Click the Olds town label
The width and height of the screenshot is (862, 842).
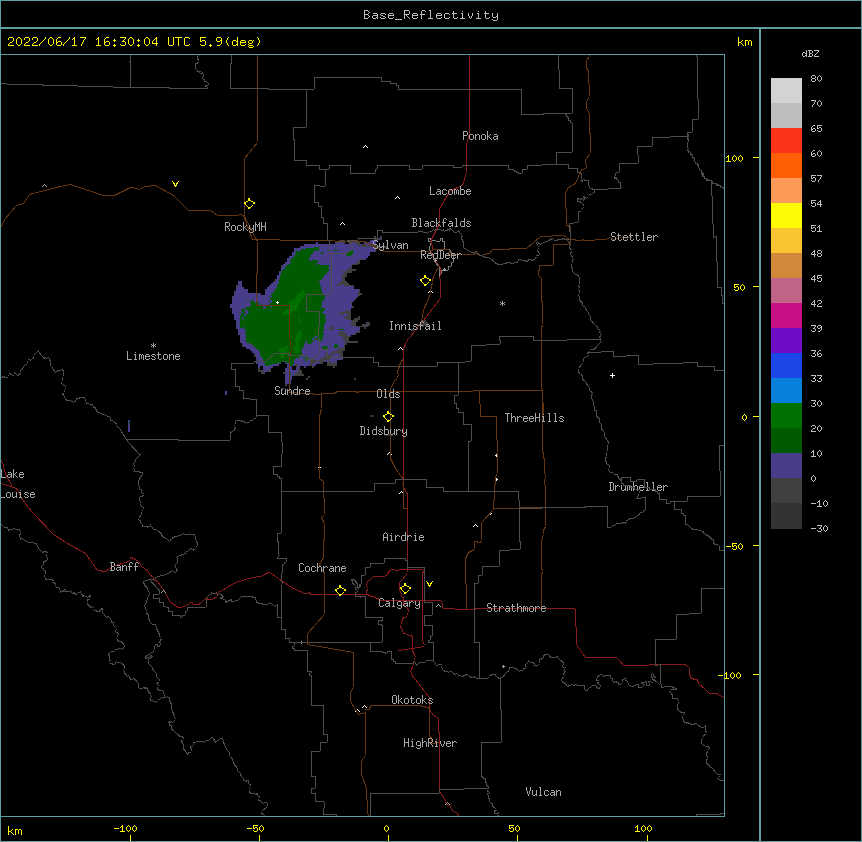pyautogui.click(x=388, y=394)
